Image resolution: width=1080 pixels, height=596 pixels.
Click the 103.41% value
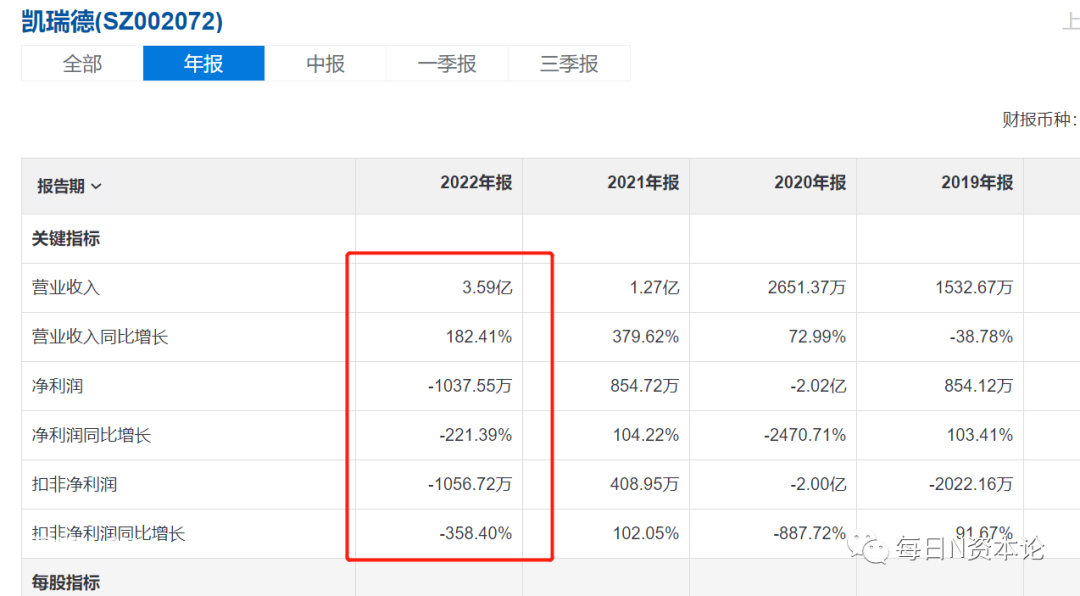pyautogui.click(x=979, y=435)
